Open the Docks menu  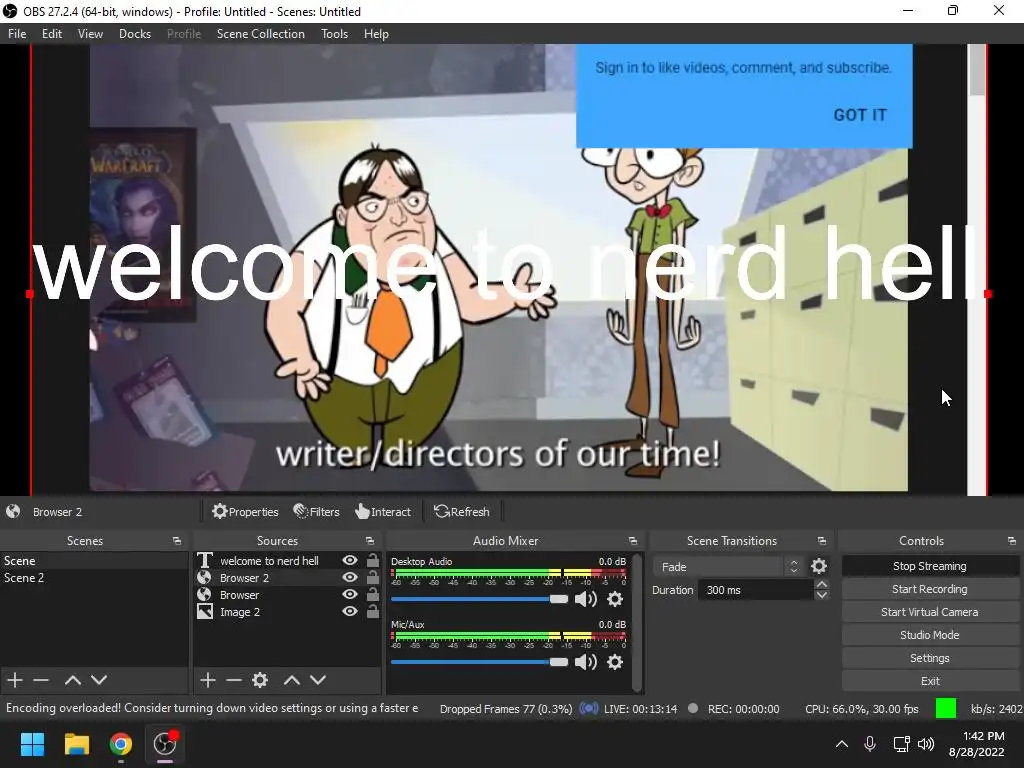click(x=135, y=34)
